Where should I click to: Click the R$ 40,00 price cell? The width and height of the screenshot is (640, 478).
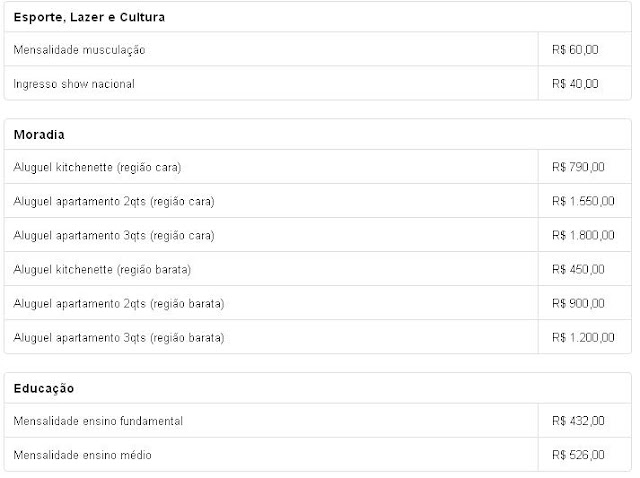(x=575, y=84)
